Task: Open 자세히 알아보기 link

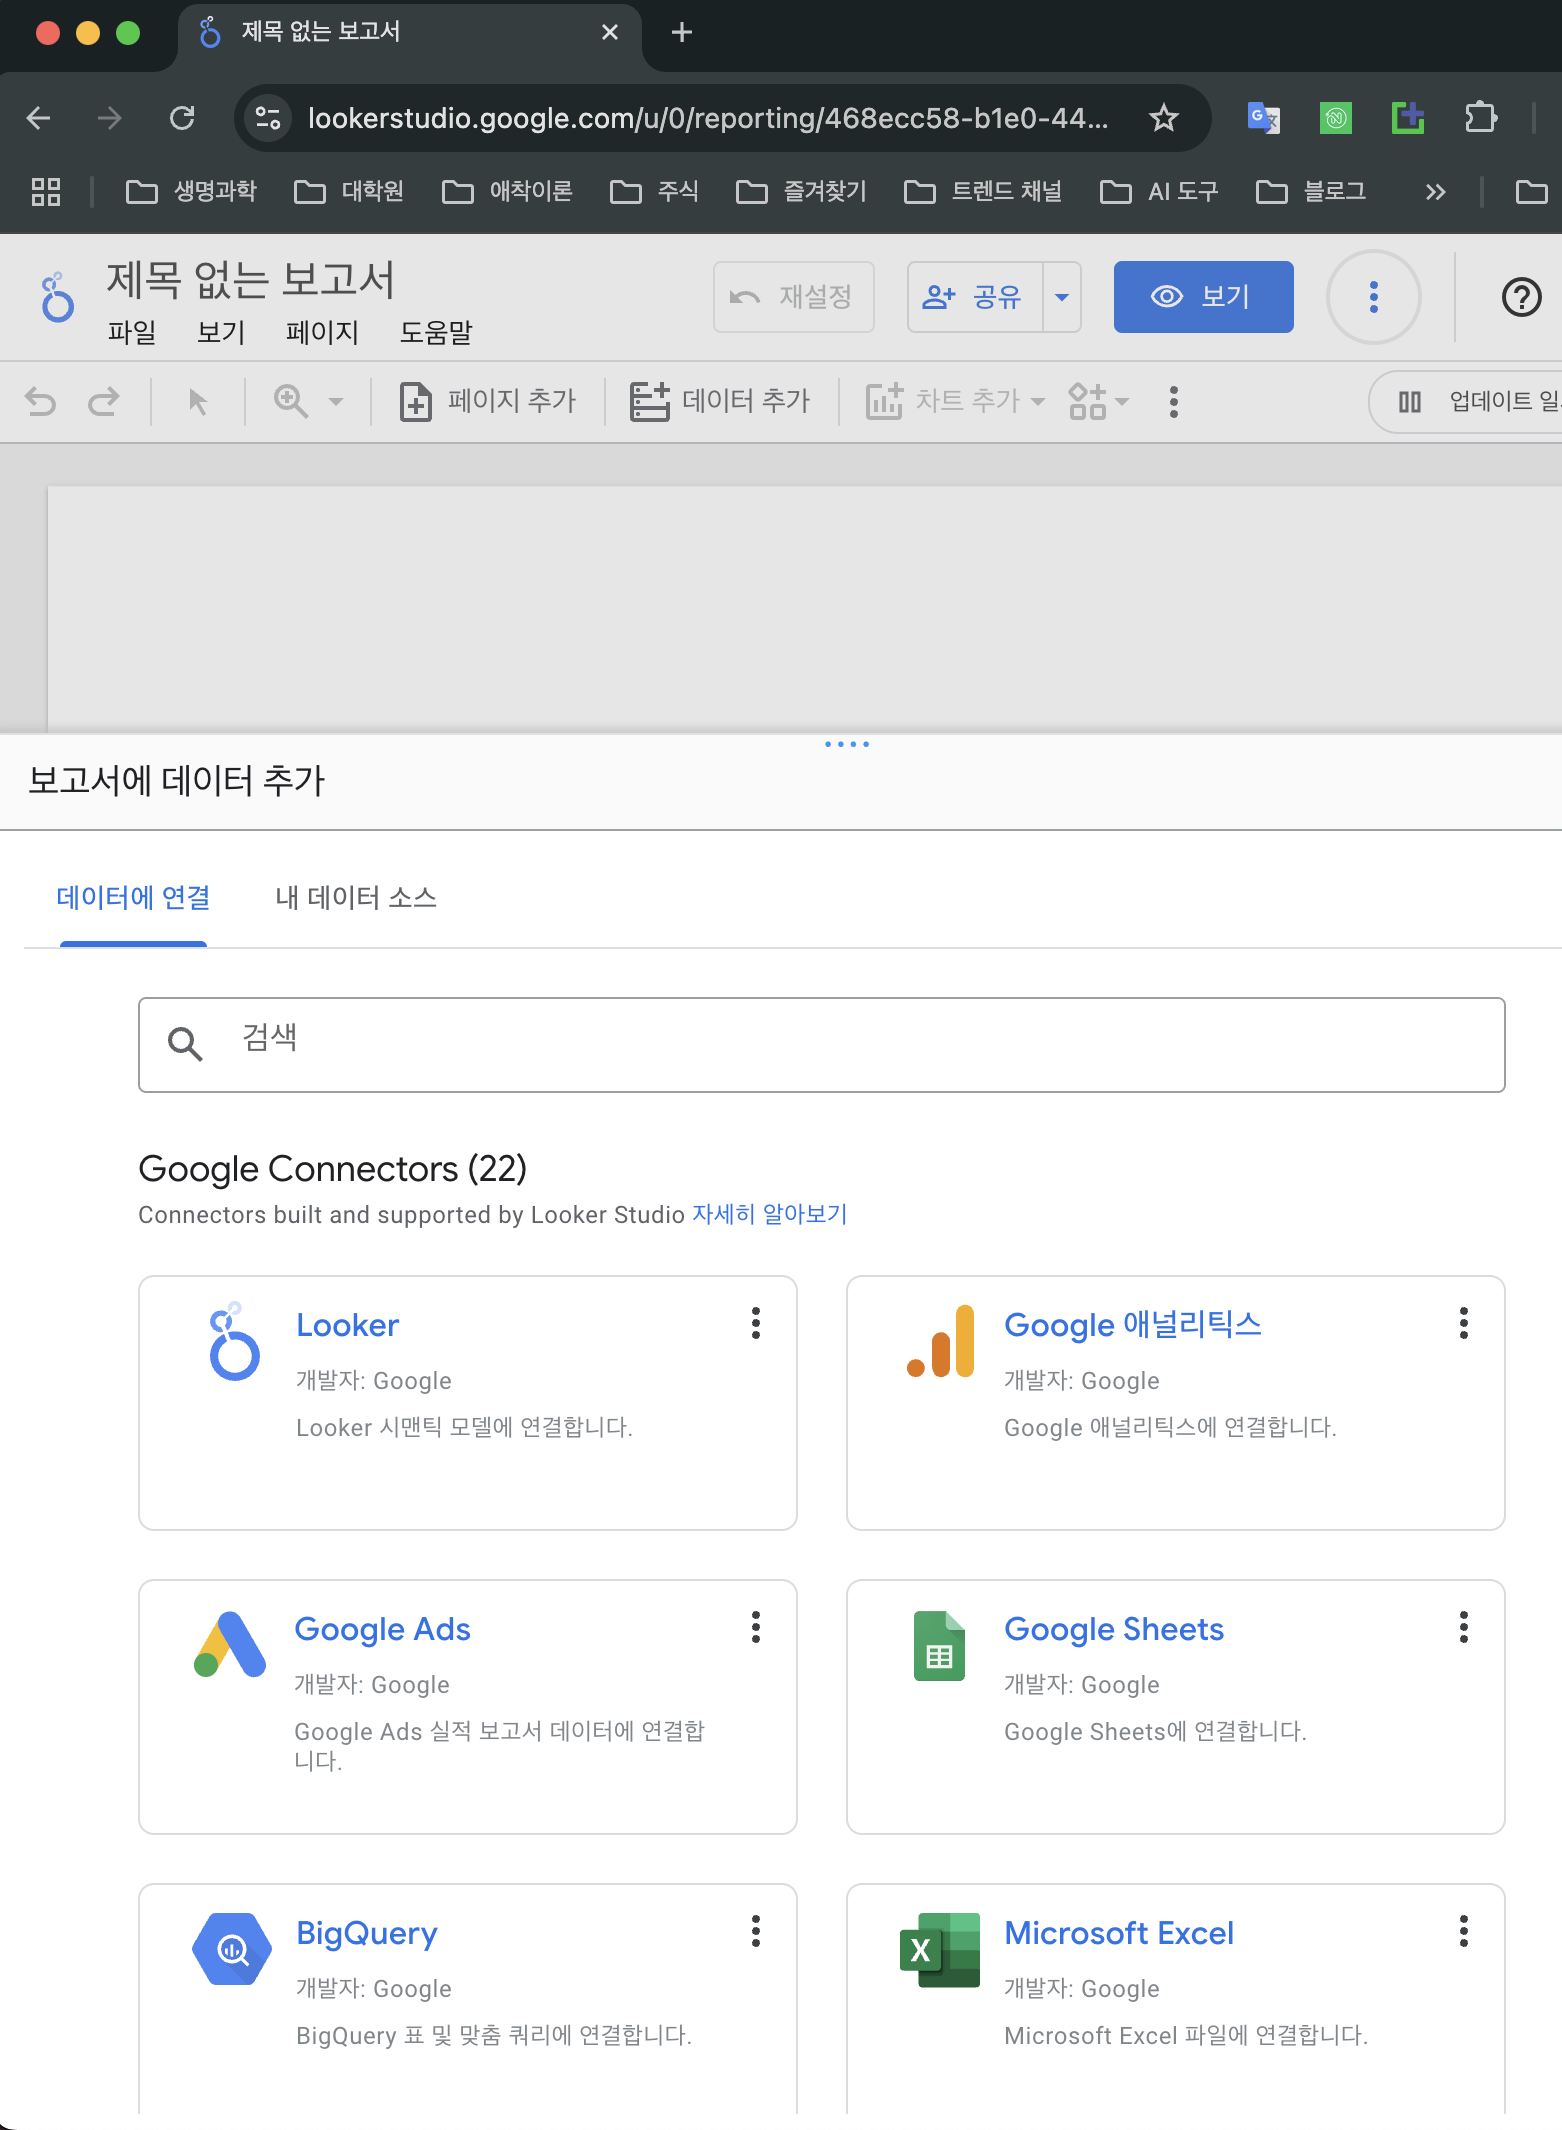Action: pos(769,1214)
